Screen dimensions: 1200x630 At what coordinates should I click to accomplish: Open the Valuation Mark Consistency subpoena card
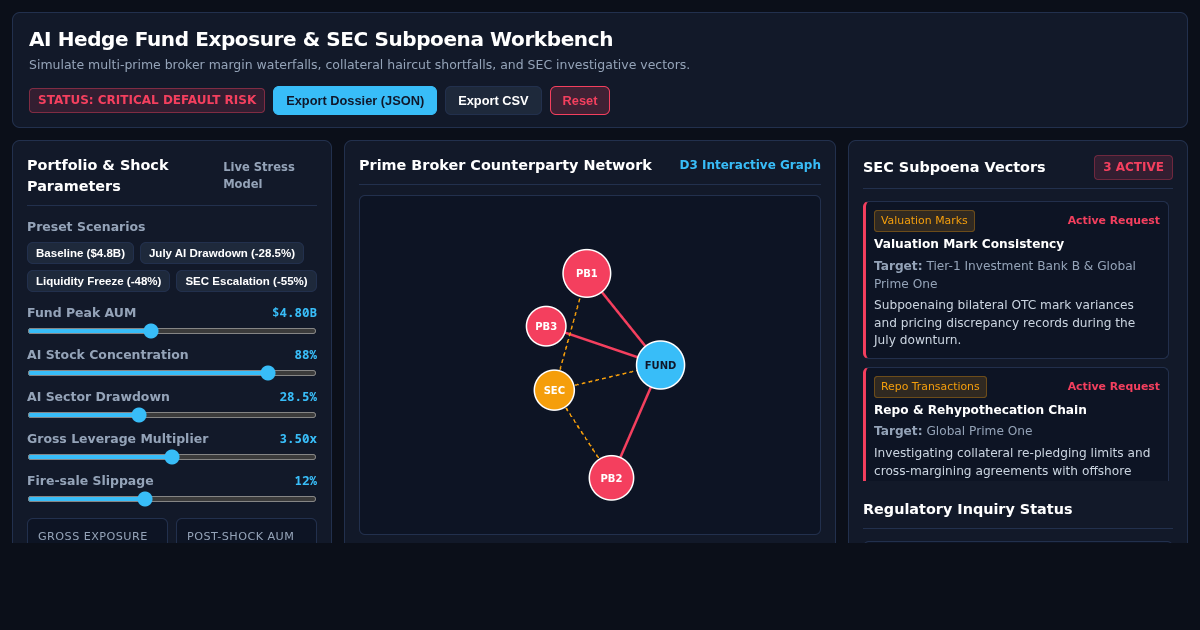tap(1016, 280)
